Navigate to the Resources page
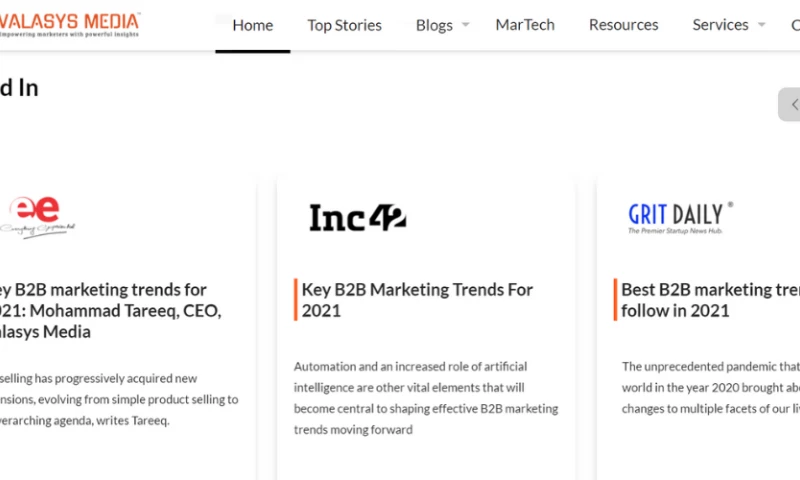Screen dimensions: 800x480 (623, 25)
